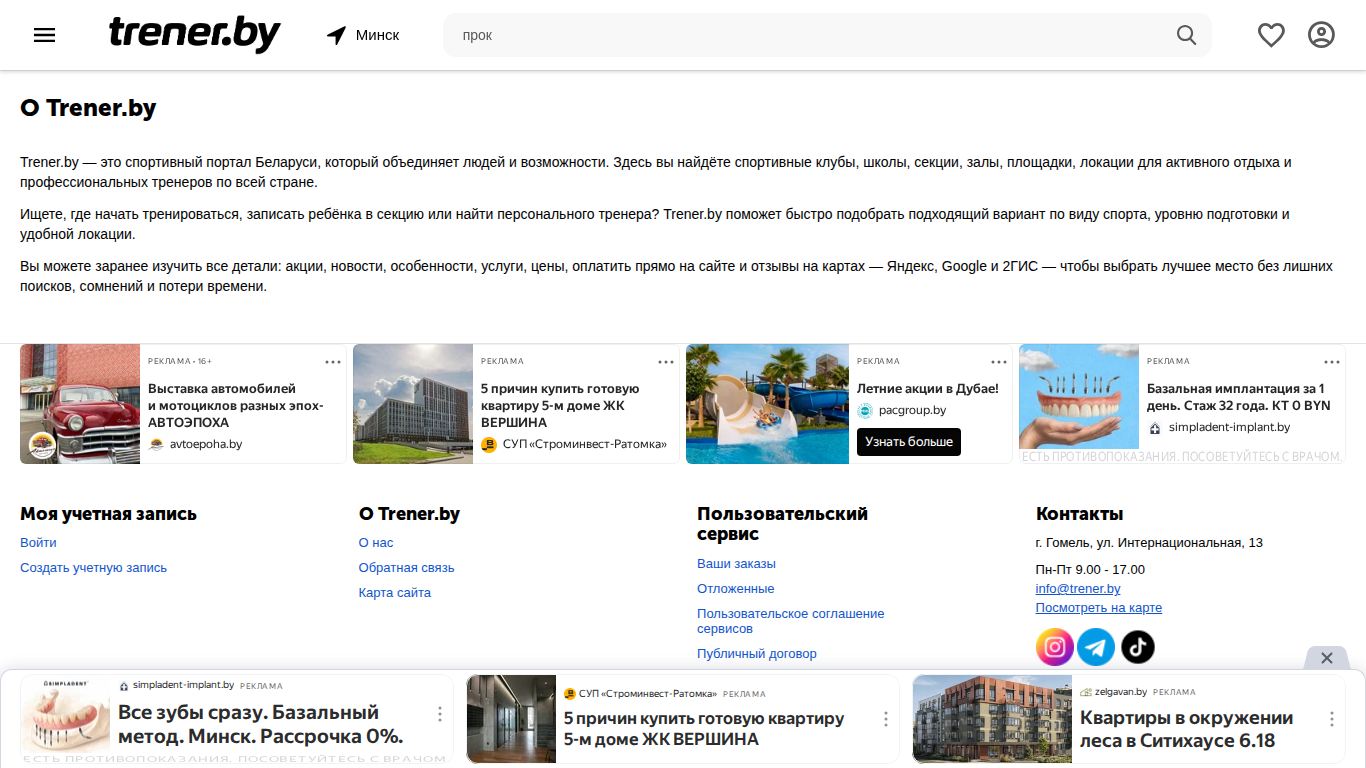Viewport: 1366px width, 768px height.
Task: Open the Telegram social link
Action: point(1096,647)
